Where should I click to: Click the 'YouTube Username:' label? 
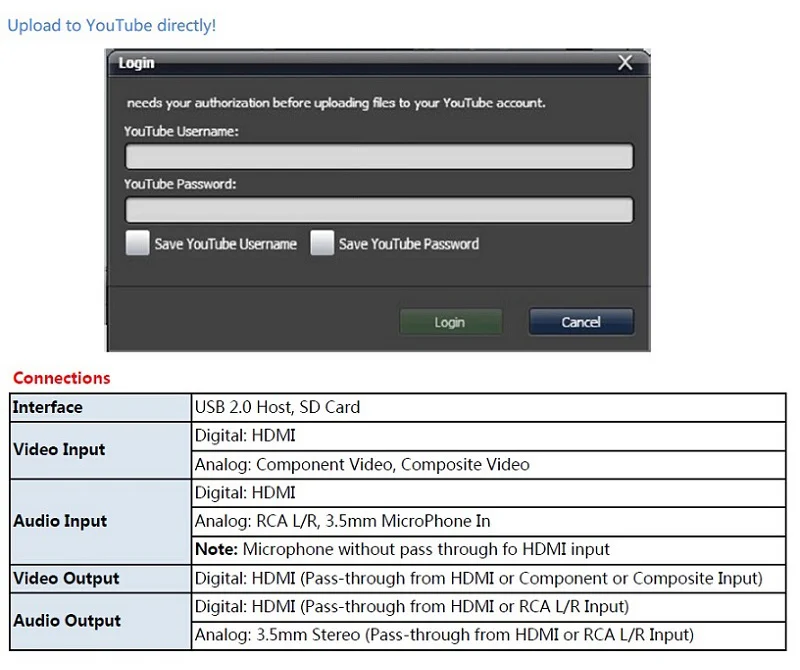point(181,132)
